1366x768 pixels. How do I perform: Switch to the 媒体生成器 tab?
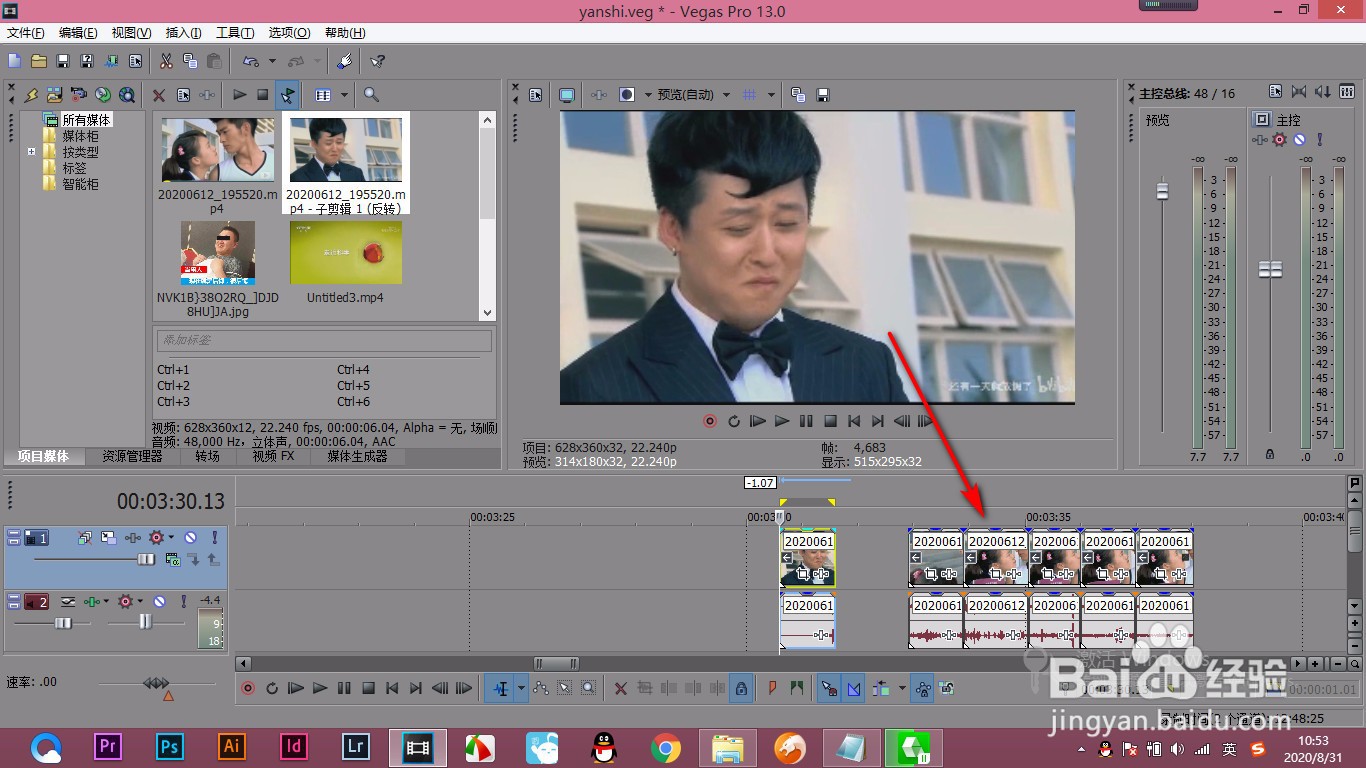point(357,456)
